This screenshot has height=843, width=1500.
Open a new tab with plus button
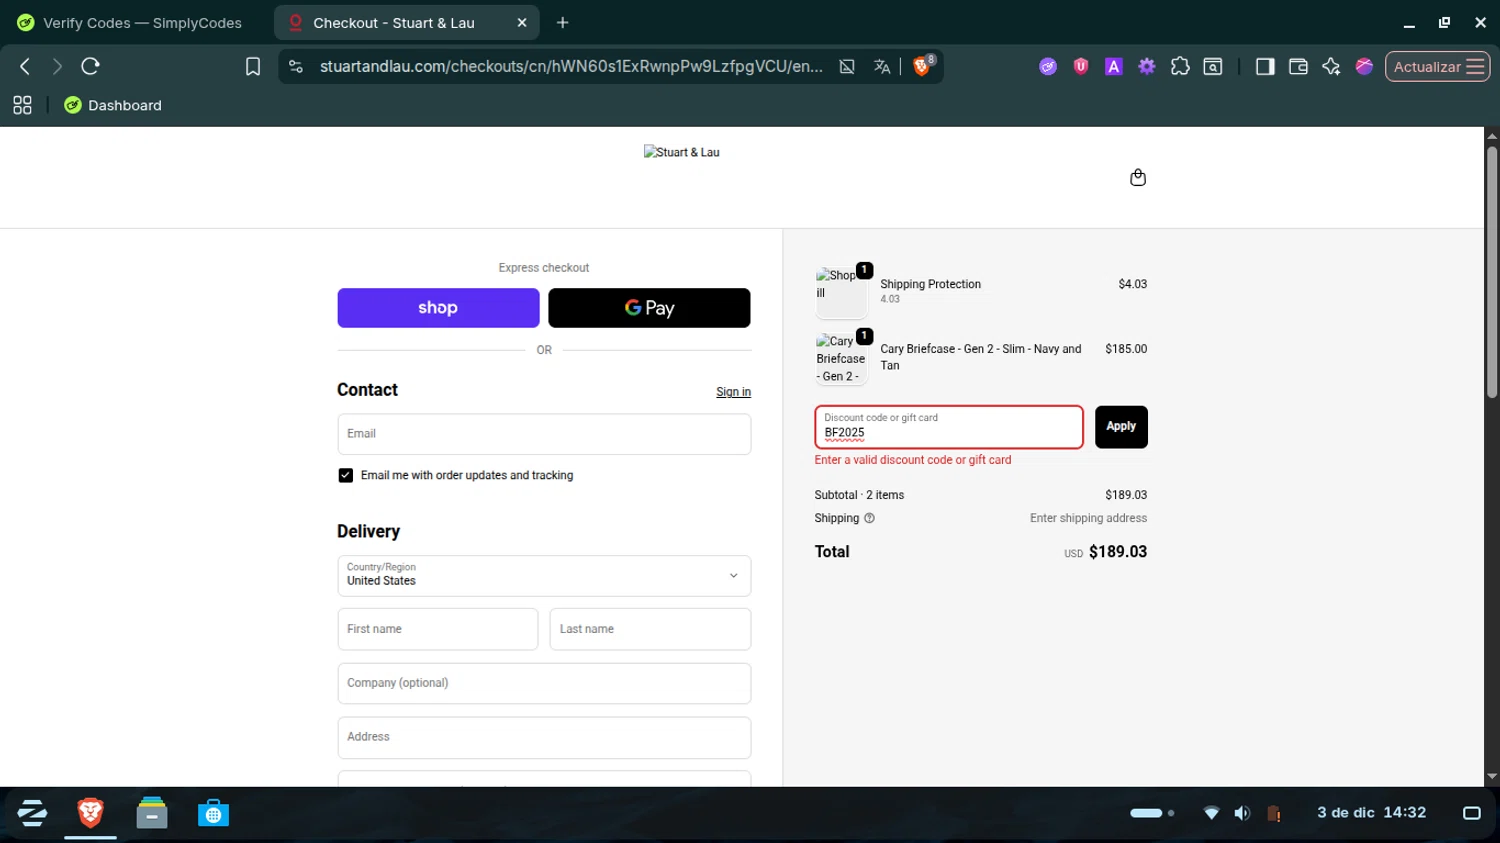[563, 22]
